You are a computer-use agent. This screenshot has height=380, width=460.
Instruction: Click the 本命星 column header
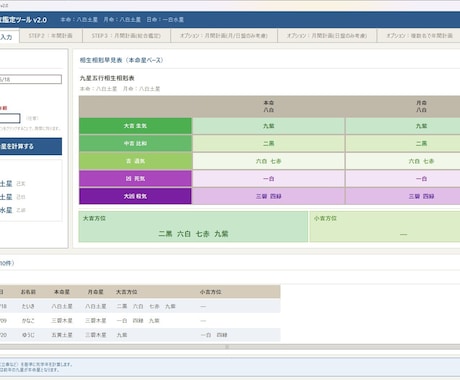[x=62, y=292]
